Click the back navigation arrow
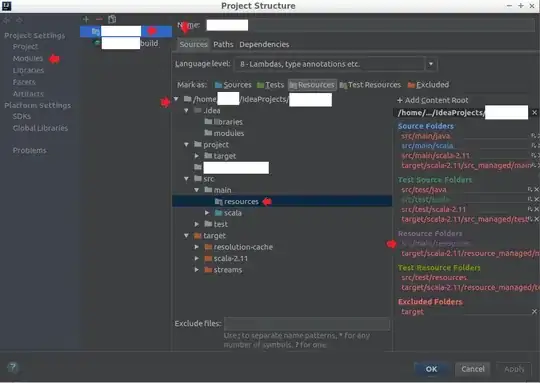Image resolution: width=540 pixels, height=383 pixels. tap(7, 20)
